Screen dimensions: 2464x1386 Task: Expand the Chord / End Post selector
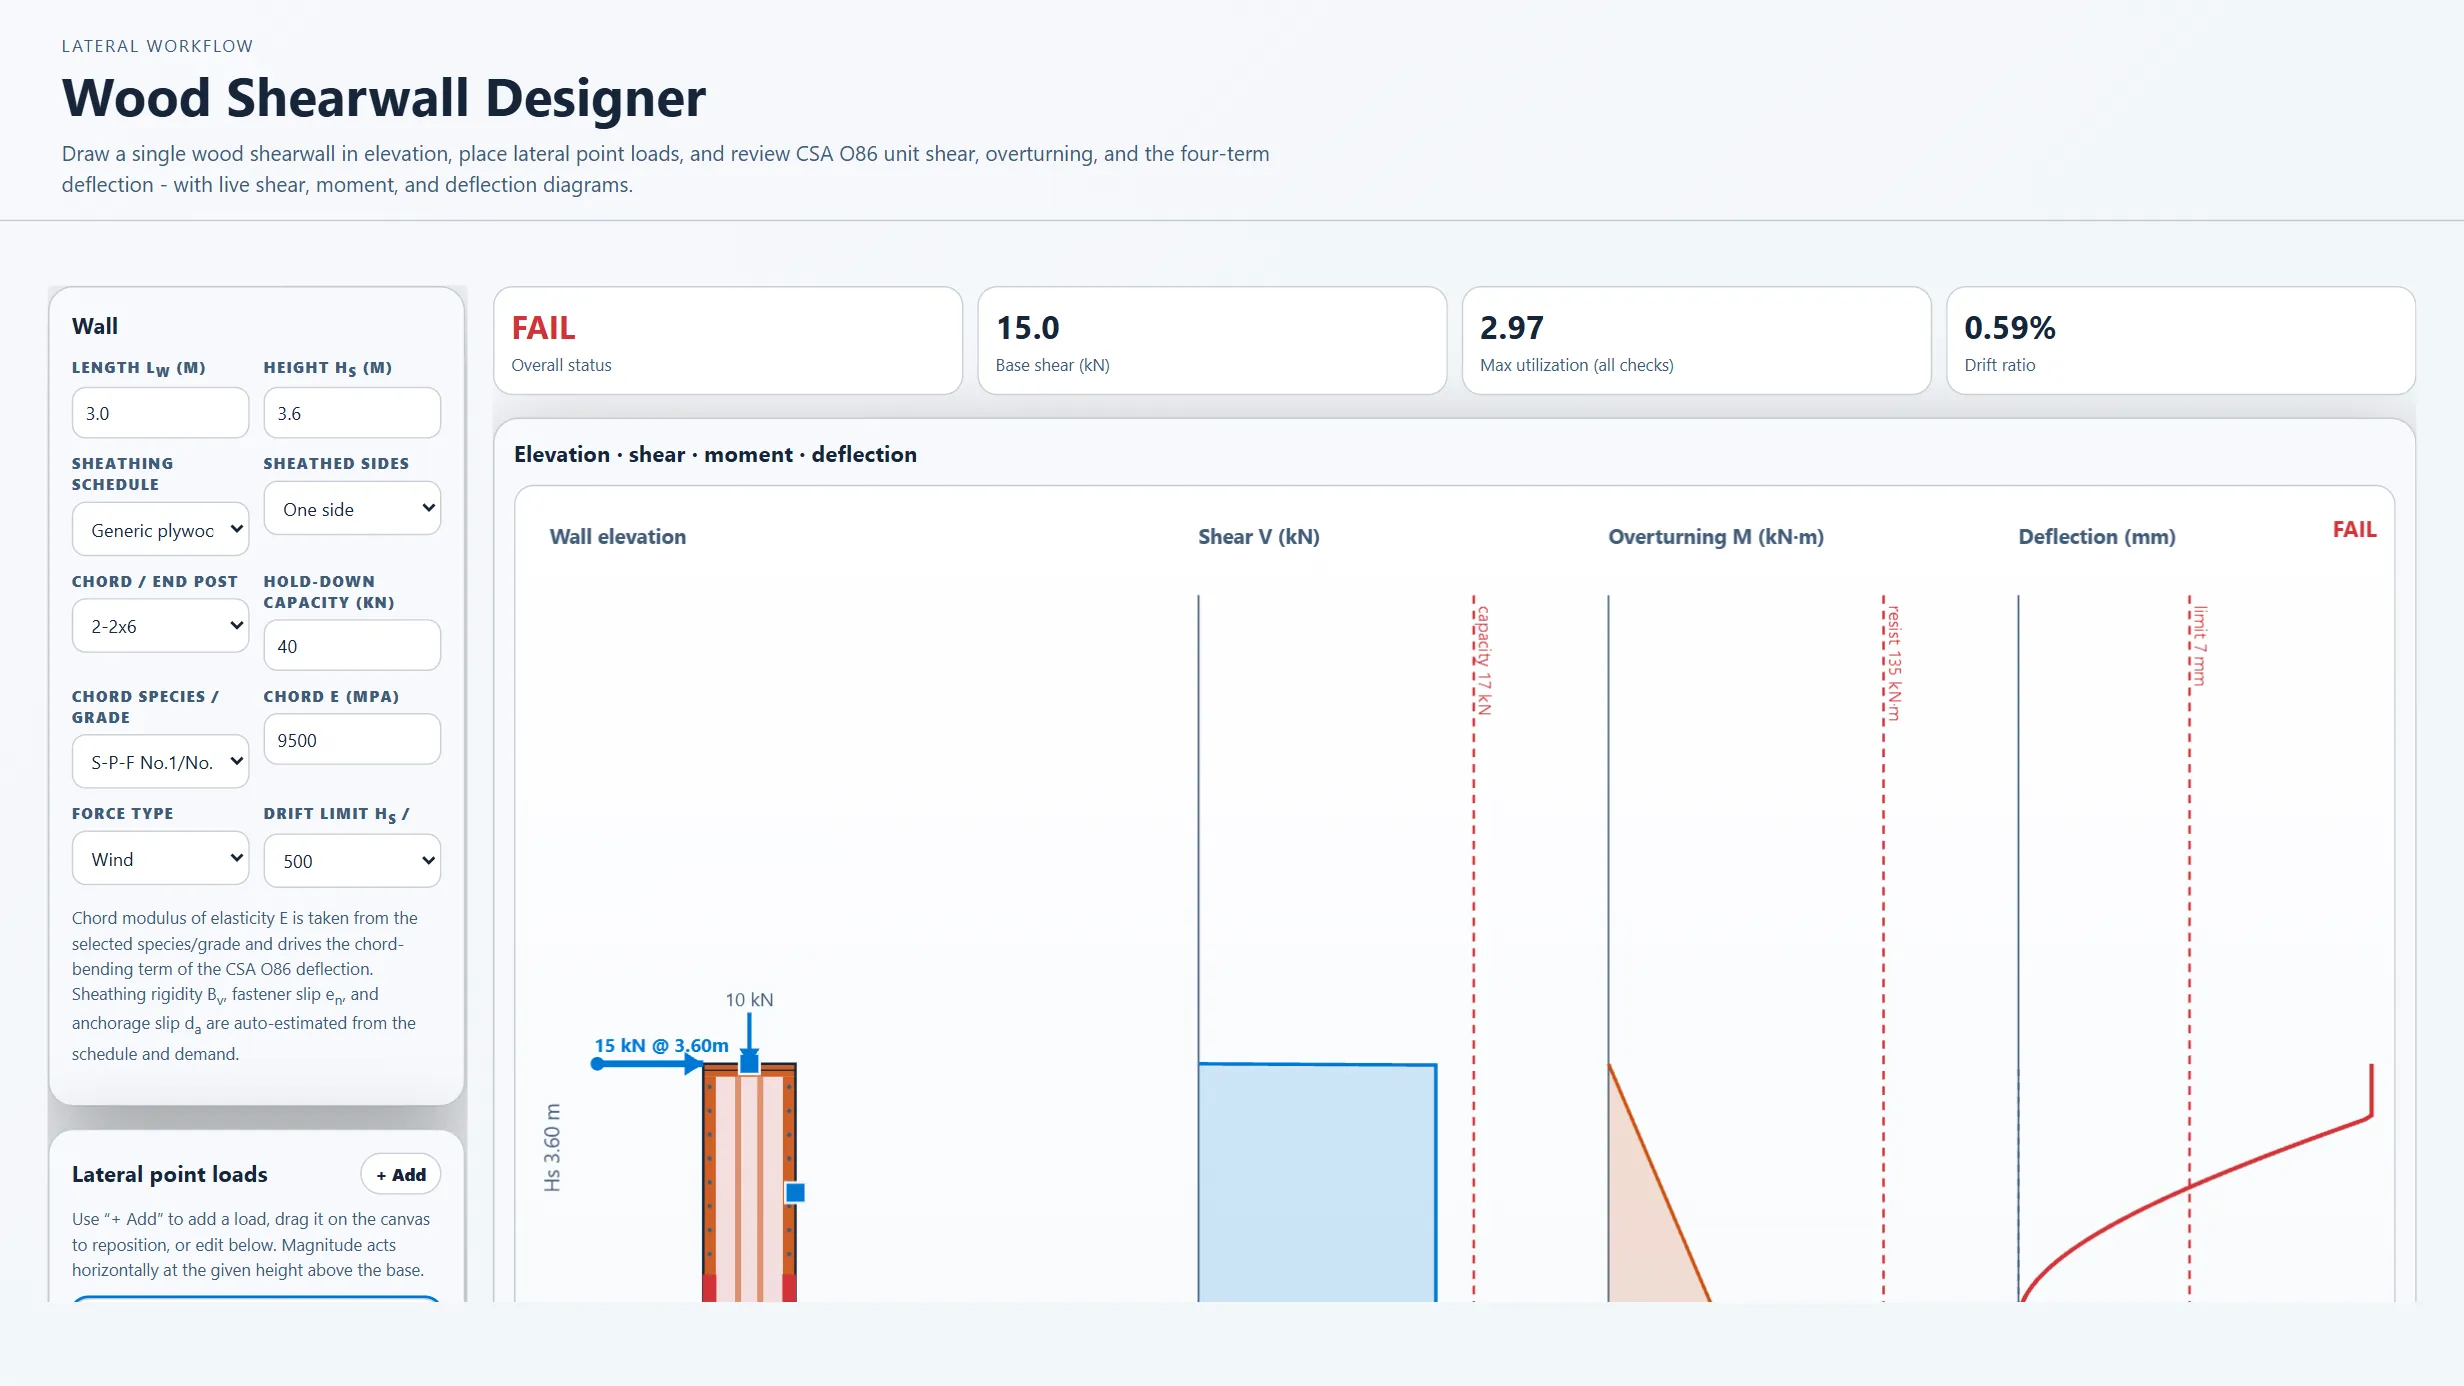[160, 625]
